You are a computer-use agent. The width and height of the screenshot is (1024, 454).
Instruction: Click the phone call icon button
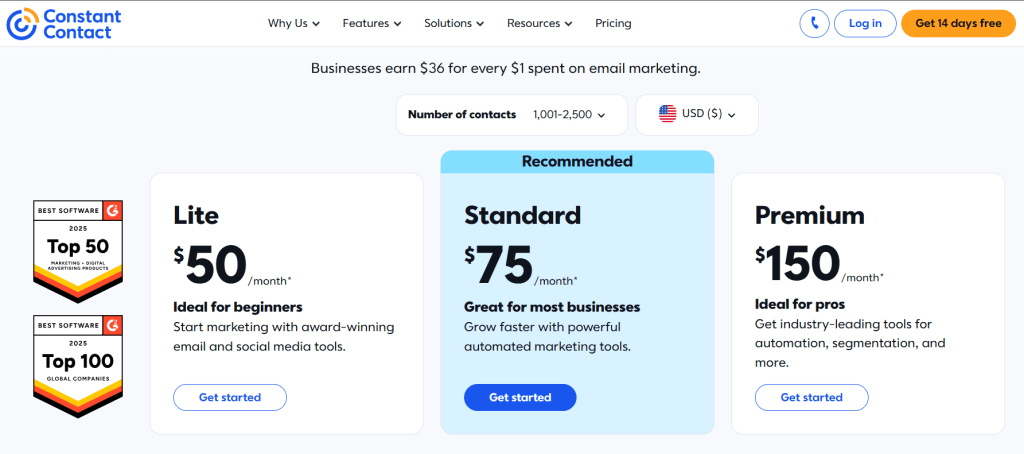coord(815,23)
